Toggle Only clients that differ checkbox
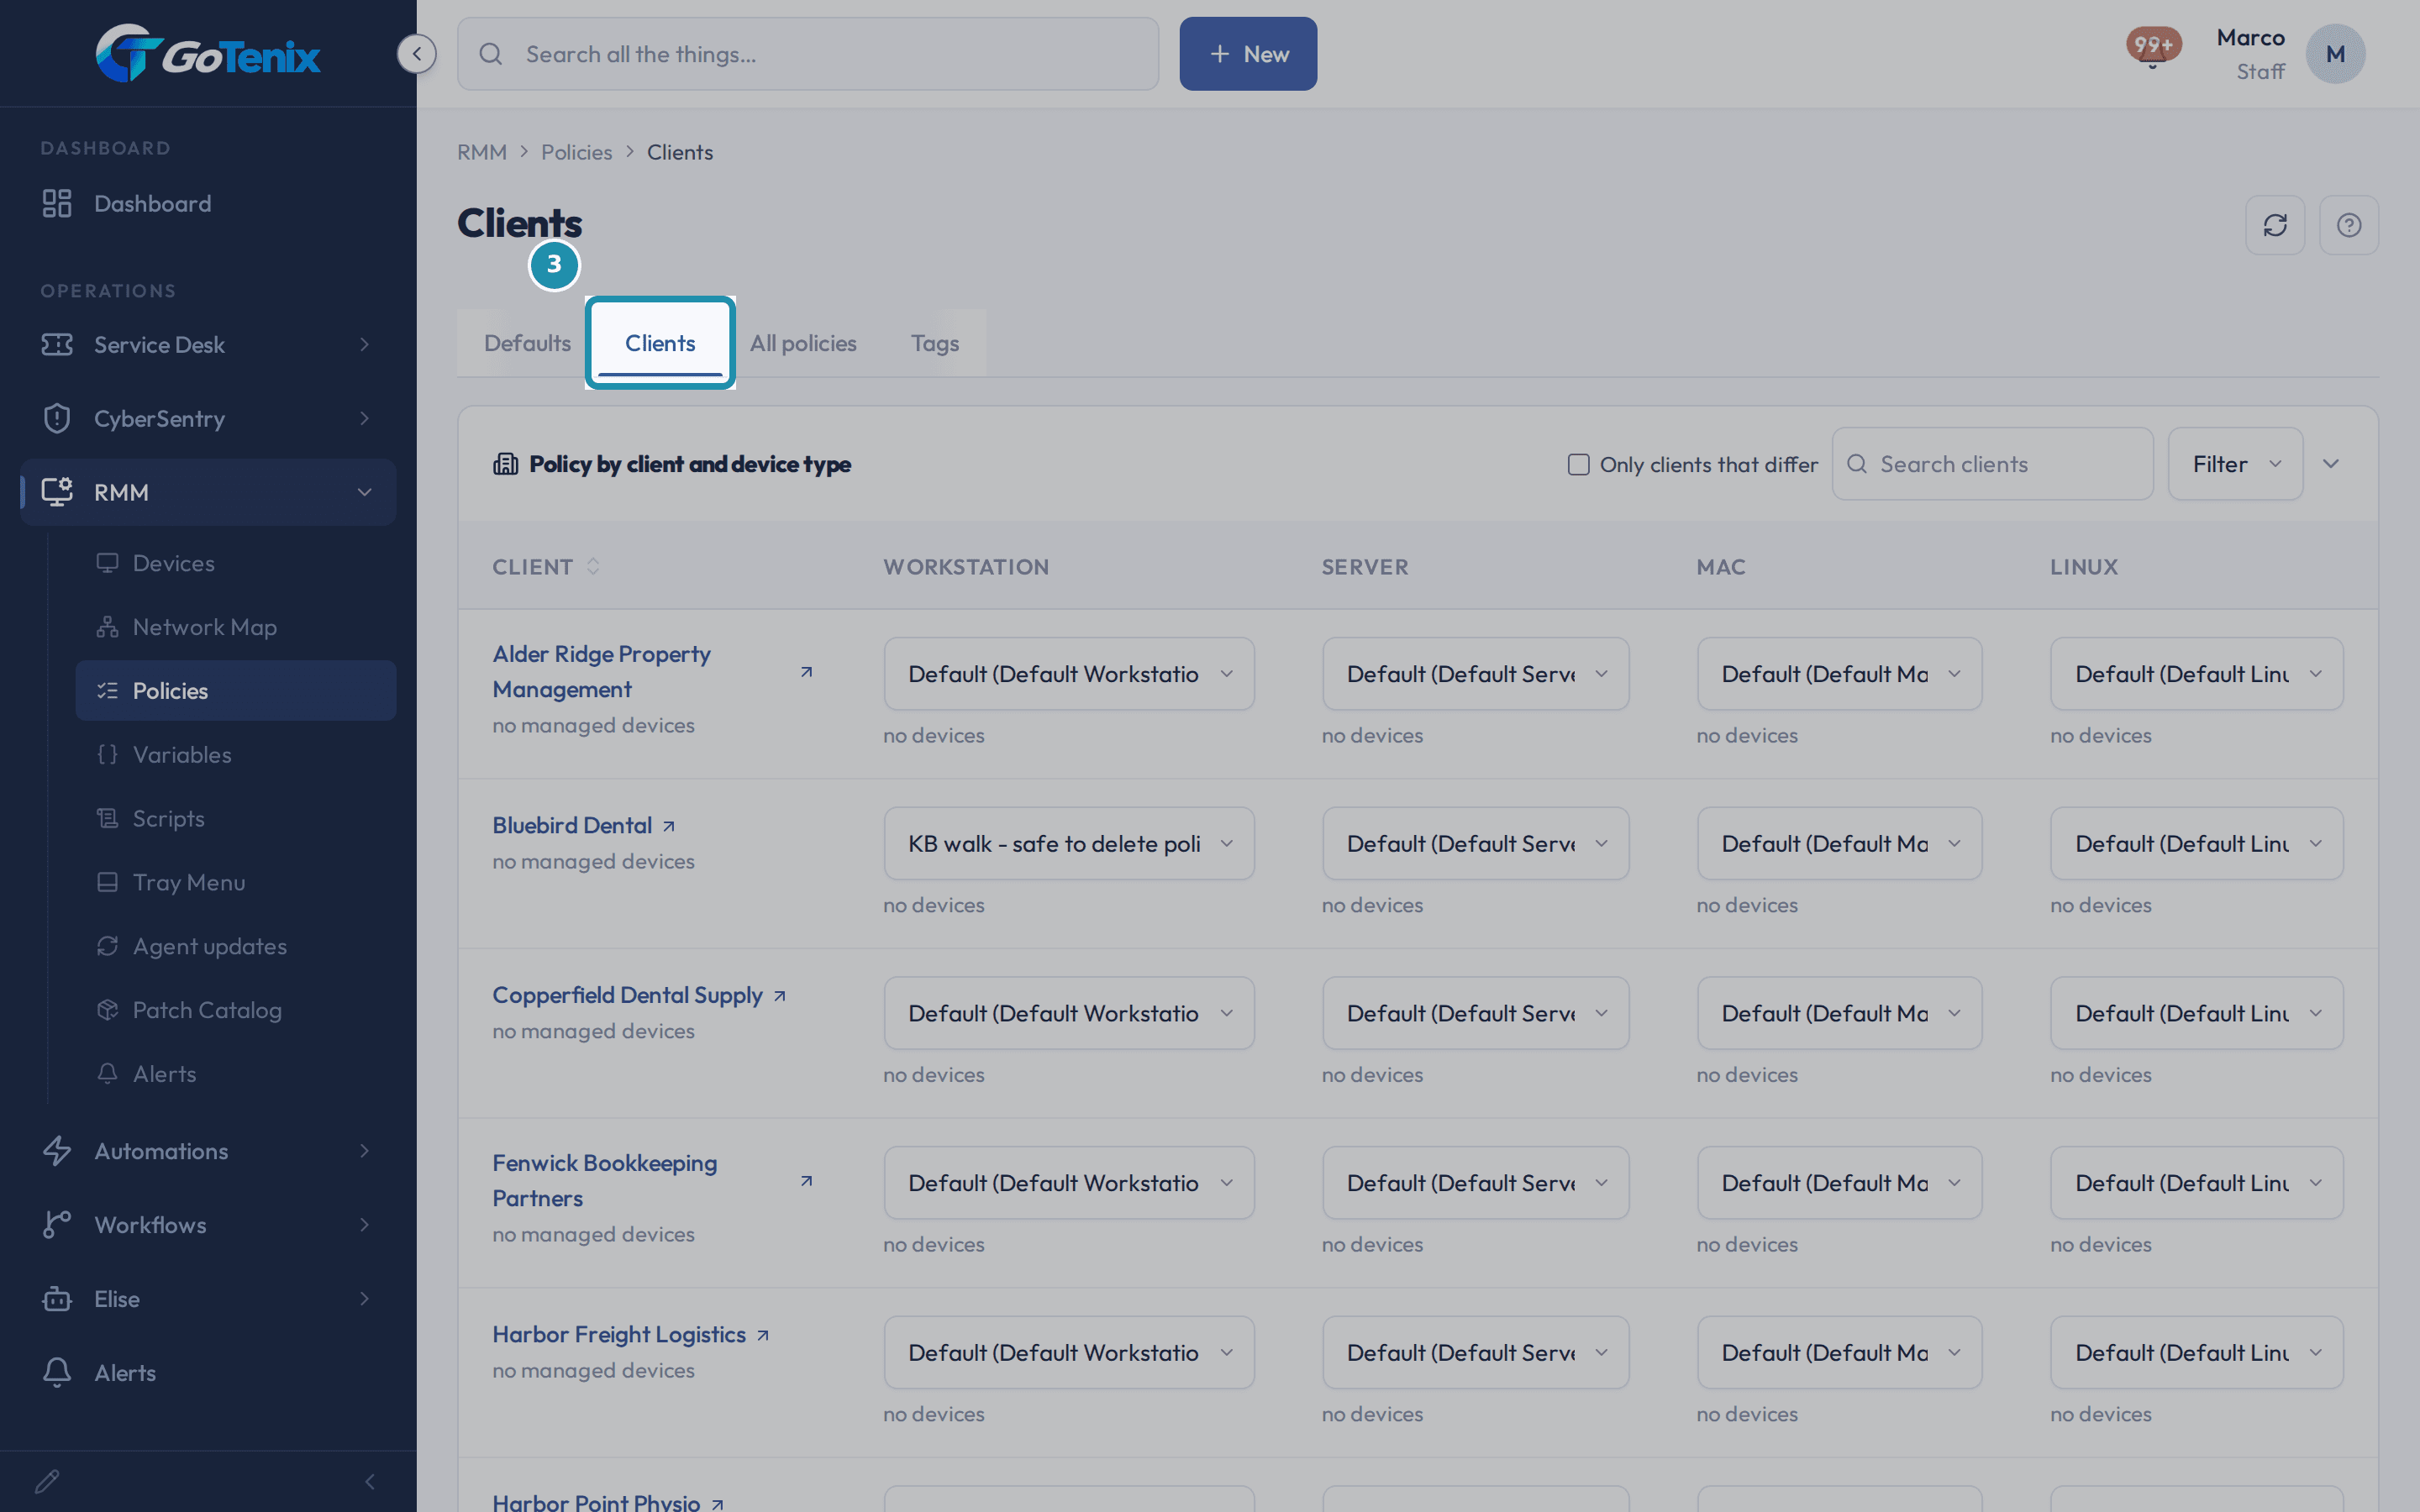 (1578, 464)
